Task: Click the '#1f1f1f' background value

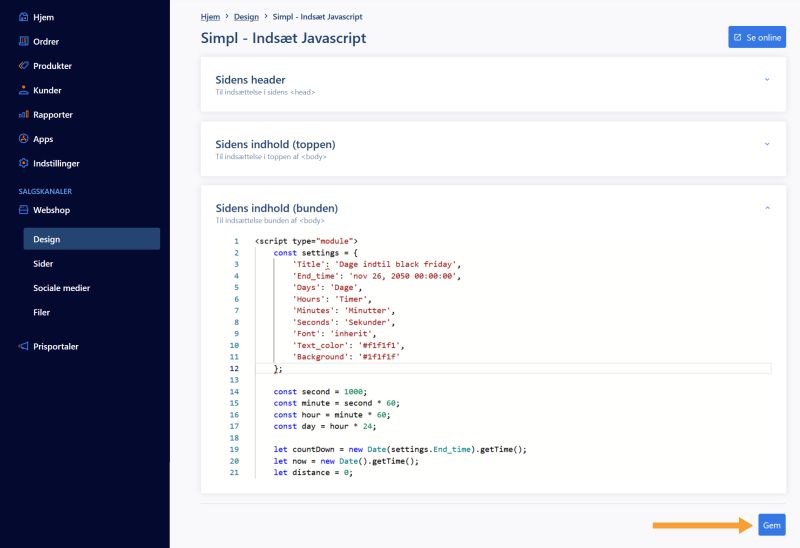Action: (x=379, y=357)
